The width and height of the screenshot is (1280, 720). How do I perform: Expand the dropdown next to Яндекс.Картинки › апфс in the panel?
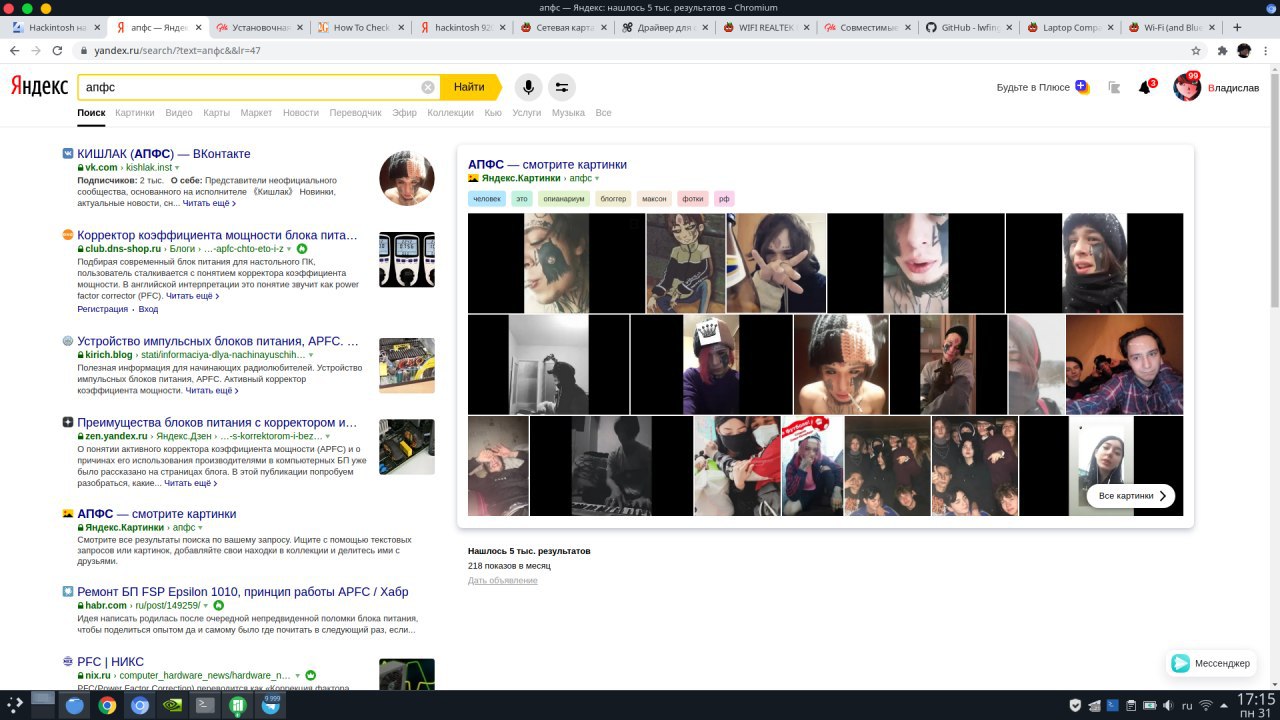pyautogui.click(x=597, y=178)
